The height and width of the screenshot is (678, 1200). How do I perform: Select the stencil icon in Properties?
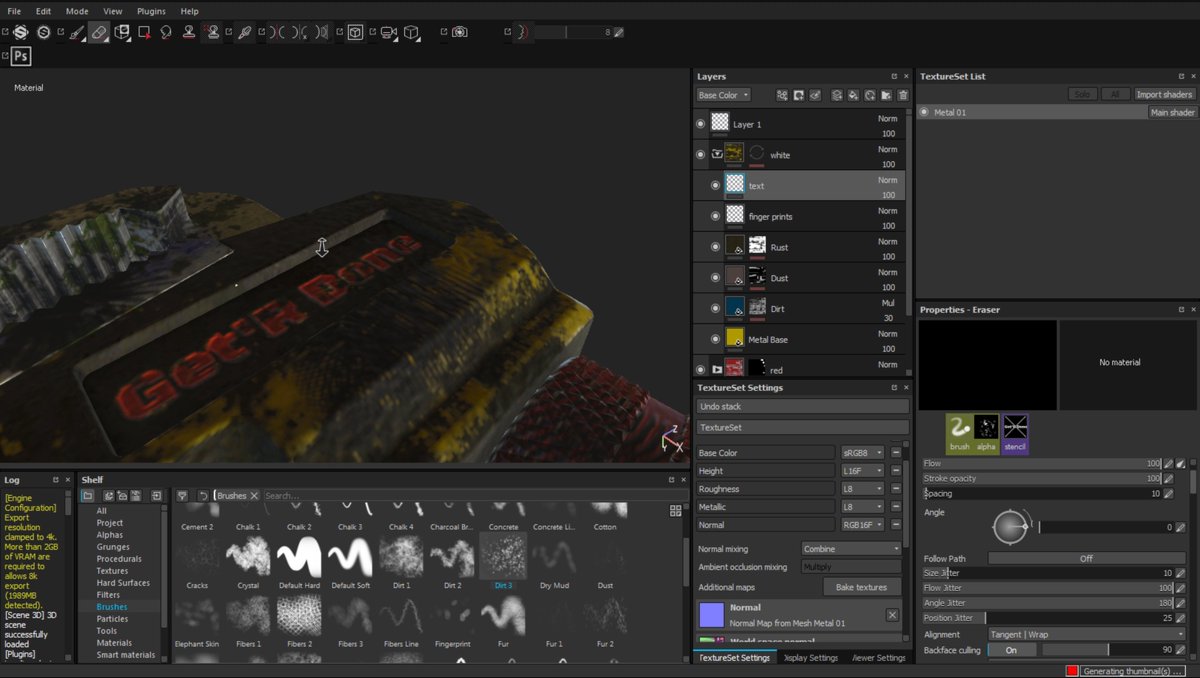pos(1015,434)
